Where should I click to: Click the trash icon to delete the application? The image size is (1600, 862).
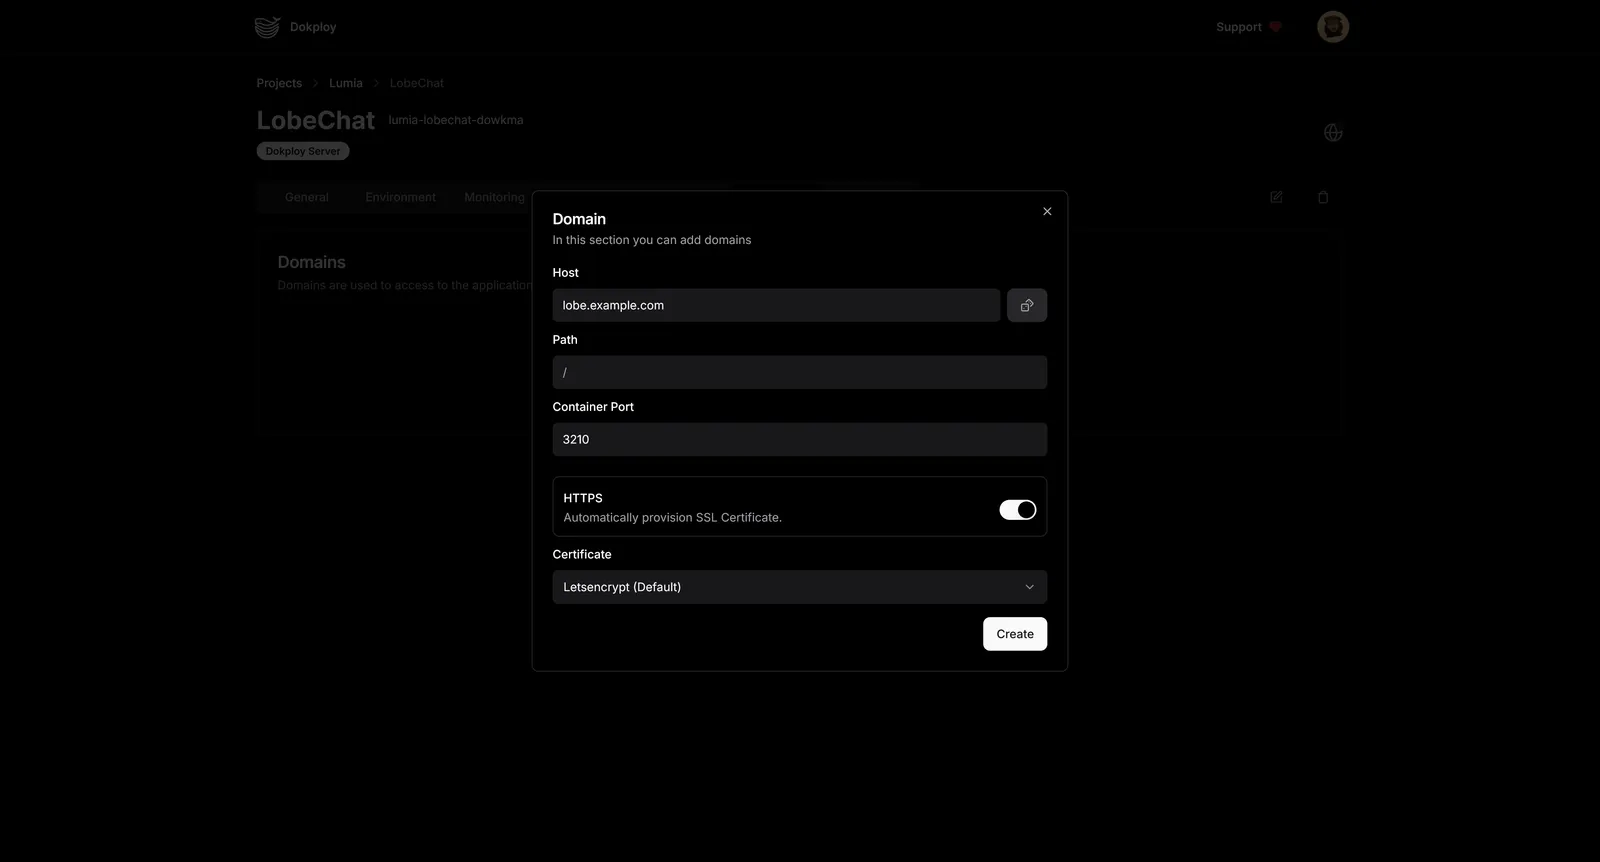[x=1323, y=198]
